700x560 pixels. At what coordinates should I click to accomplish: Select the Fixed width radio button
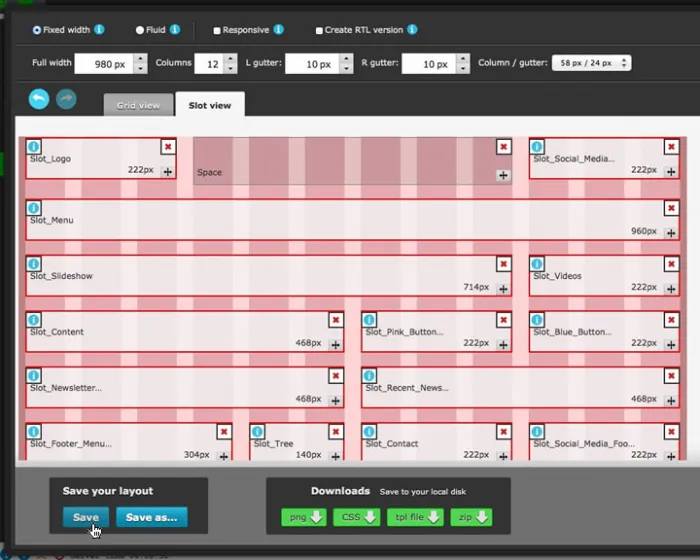[37, 30]
